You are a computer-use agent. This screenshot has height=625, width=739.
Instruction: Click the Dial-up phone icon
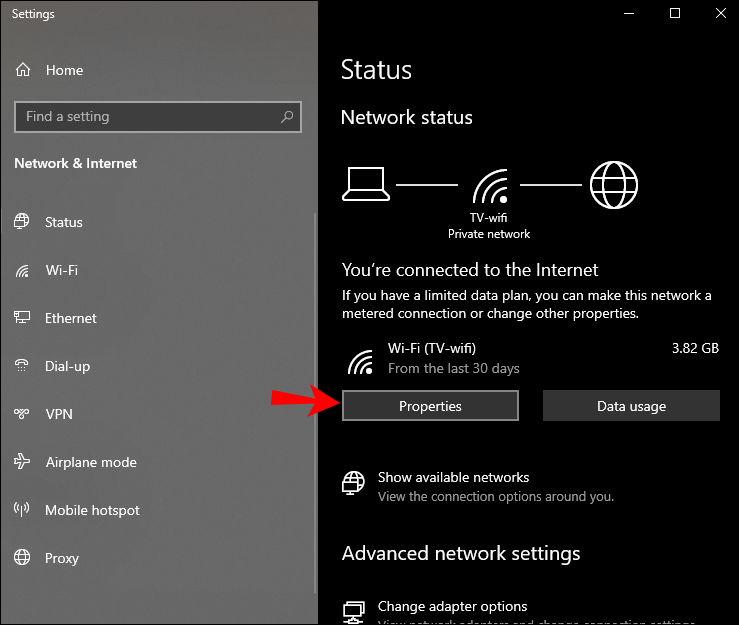click(22, 366)
